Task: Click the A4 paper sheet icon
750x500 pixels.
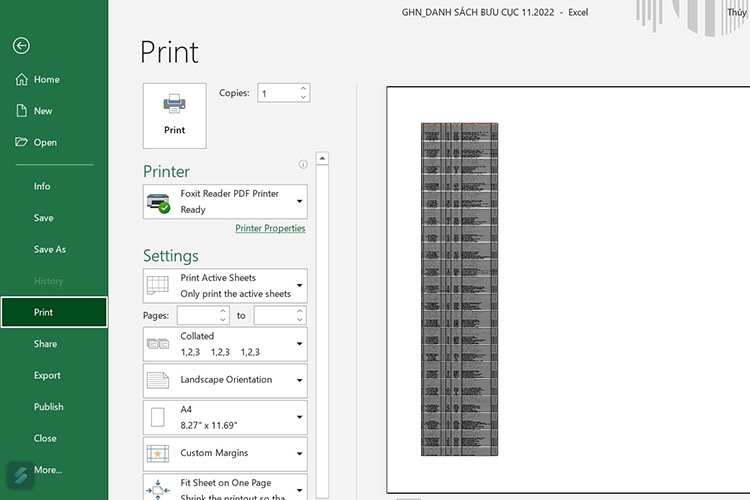Action: pyautogui.click(x=158, y=417)
